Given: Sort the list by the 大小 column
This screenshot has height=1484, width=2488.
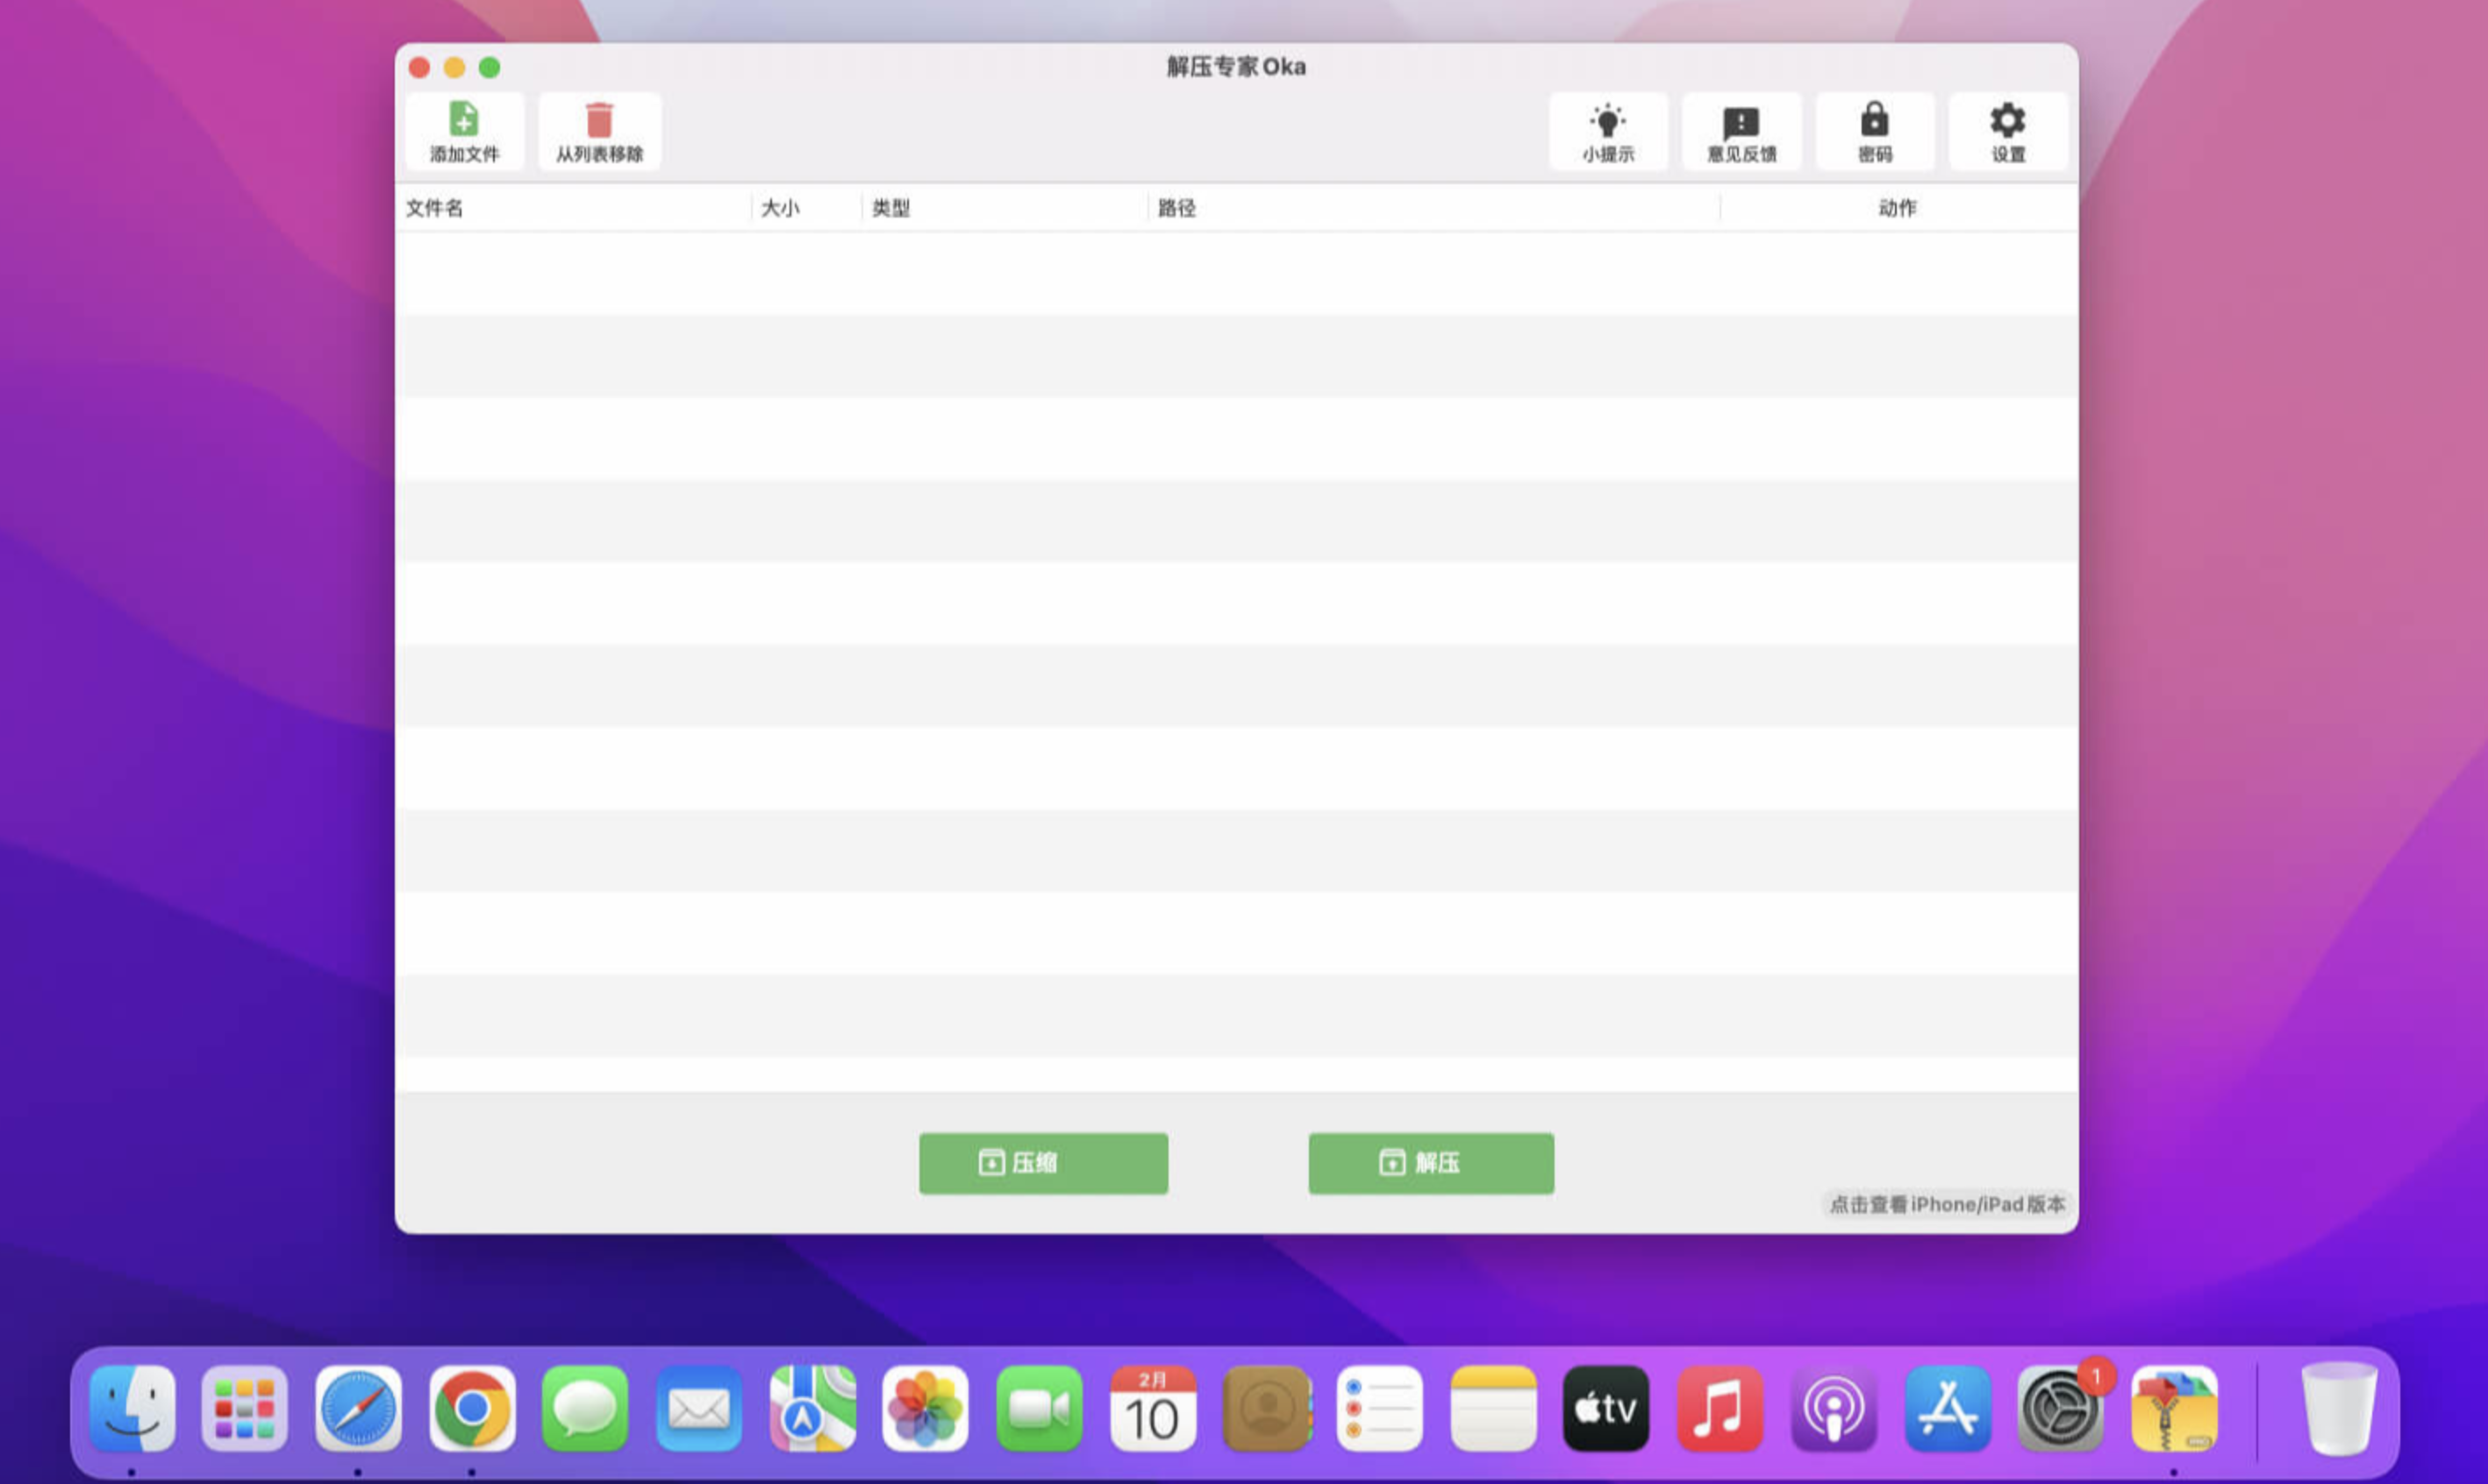Looking at the screenshot, I should click(x=779, y=208).
